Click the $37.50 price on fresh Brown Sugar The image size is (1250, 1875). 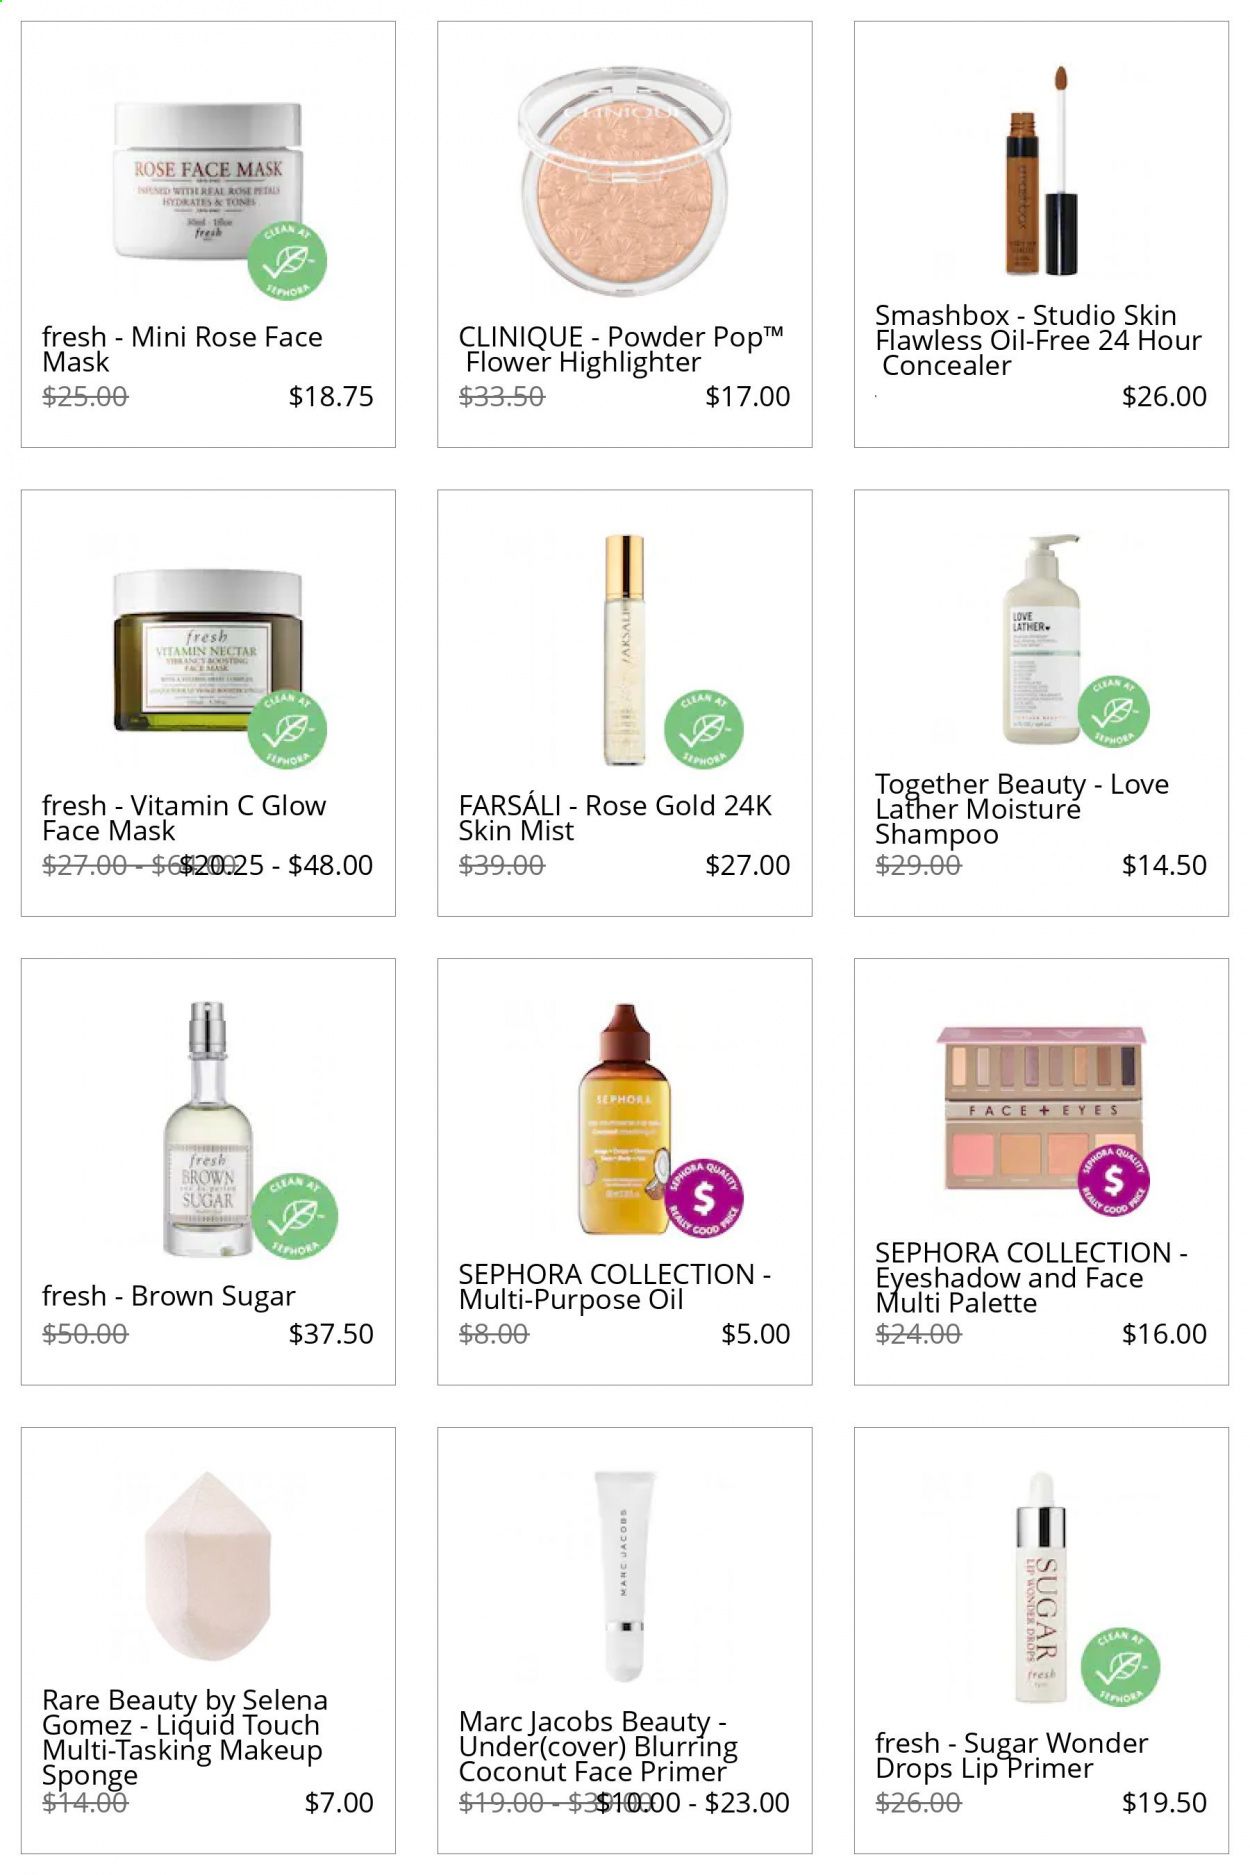331,1334
